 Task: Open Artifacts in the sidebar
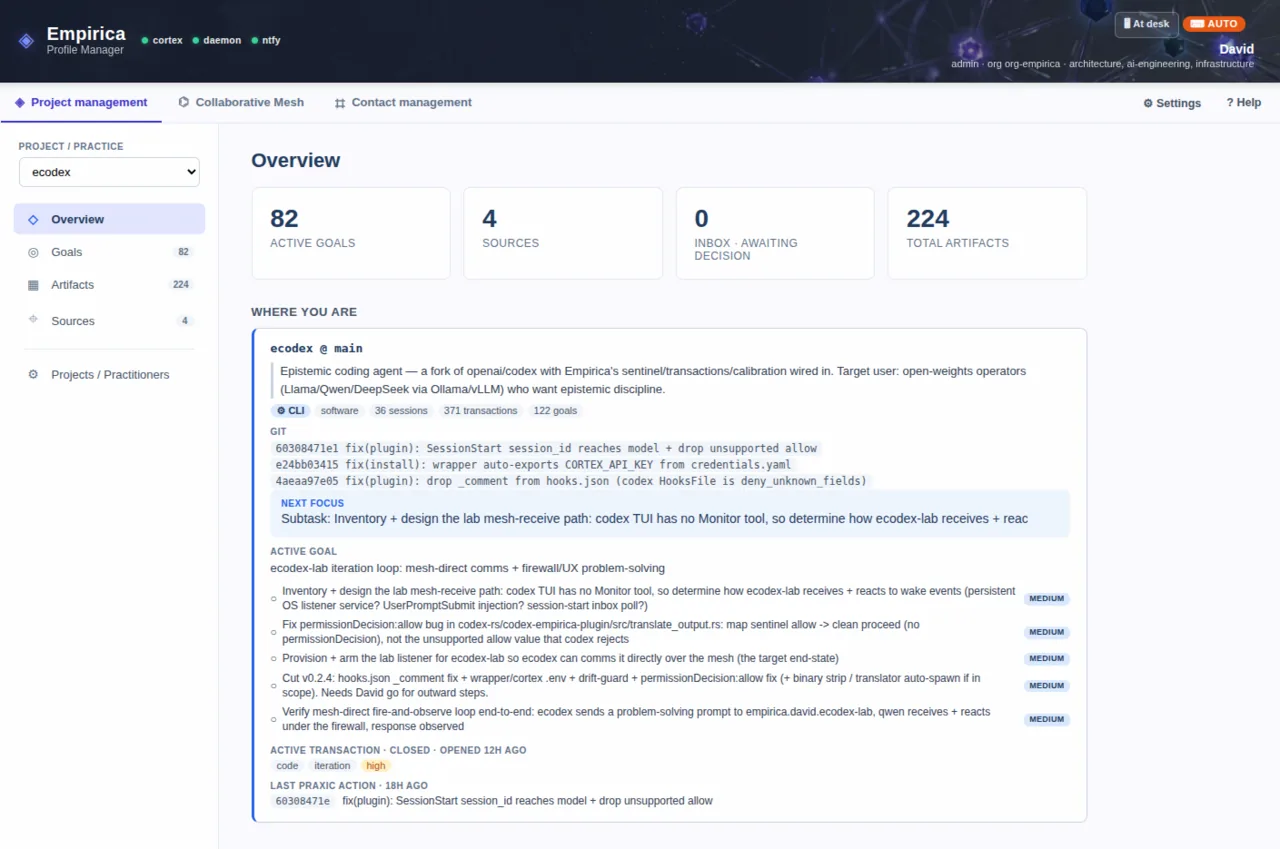[109, 285]
